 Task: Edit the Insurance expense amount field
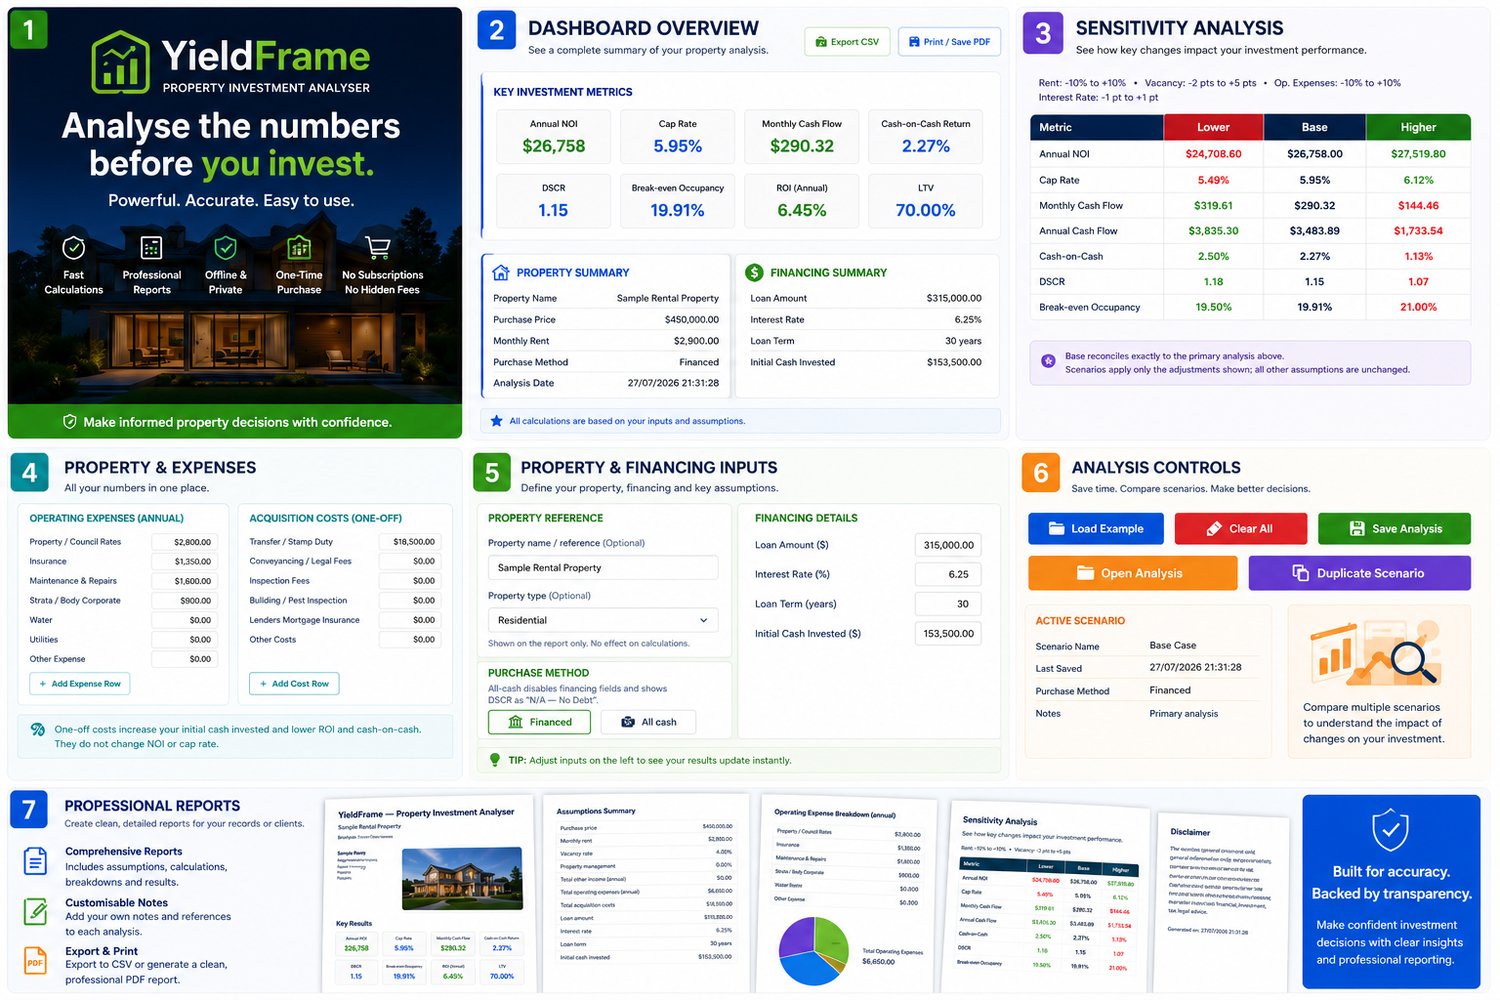[x=184, y=561]
